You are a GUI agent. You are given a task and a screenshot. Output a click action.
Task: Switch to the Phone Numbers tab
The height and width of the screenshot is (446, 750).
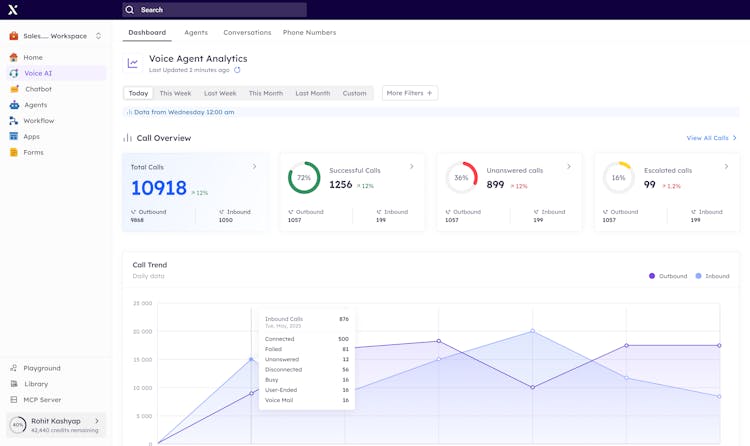[309, 33]
